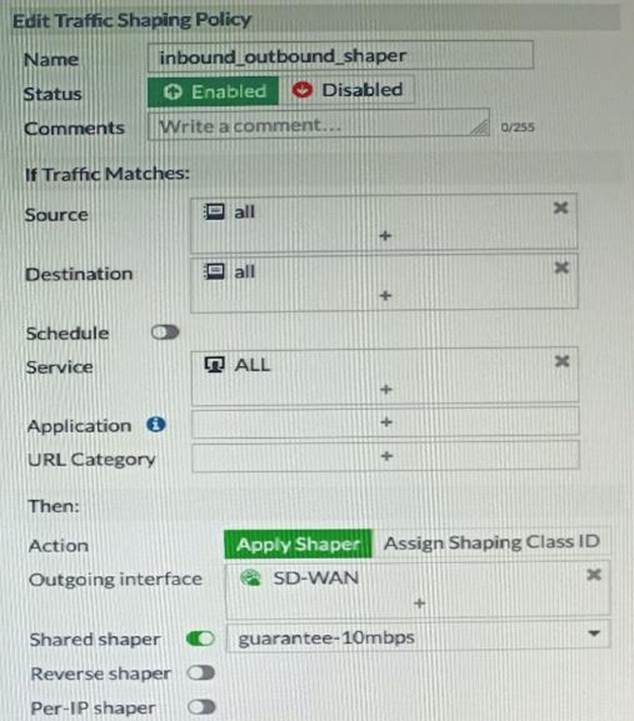Select the Apply Shaper action
The width and height of the screenshot is (634, 721).
[x=298, y=544]
